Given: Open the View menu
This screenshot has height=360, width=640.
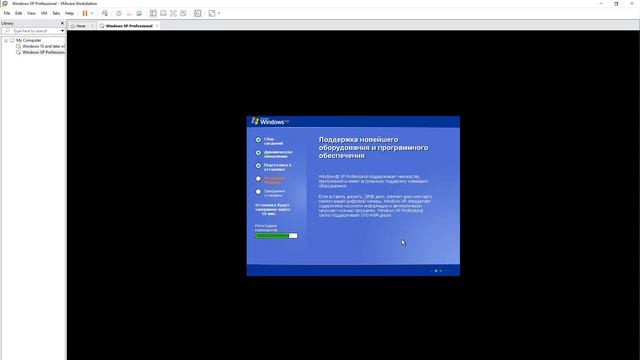Looking at the screenshot, I should tap(31, 13).
